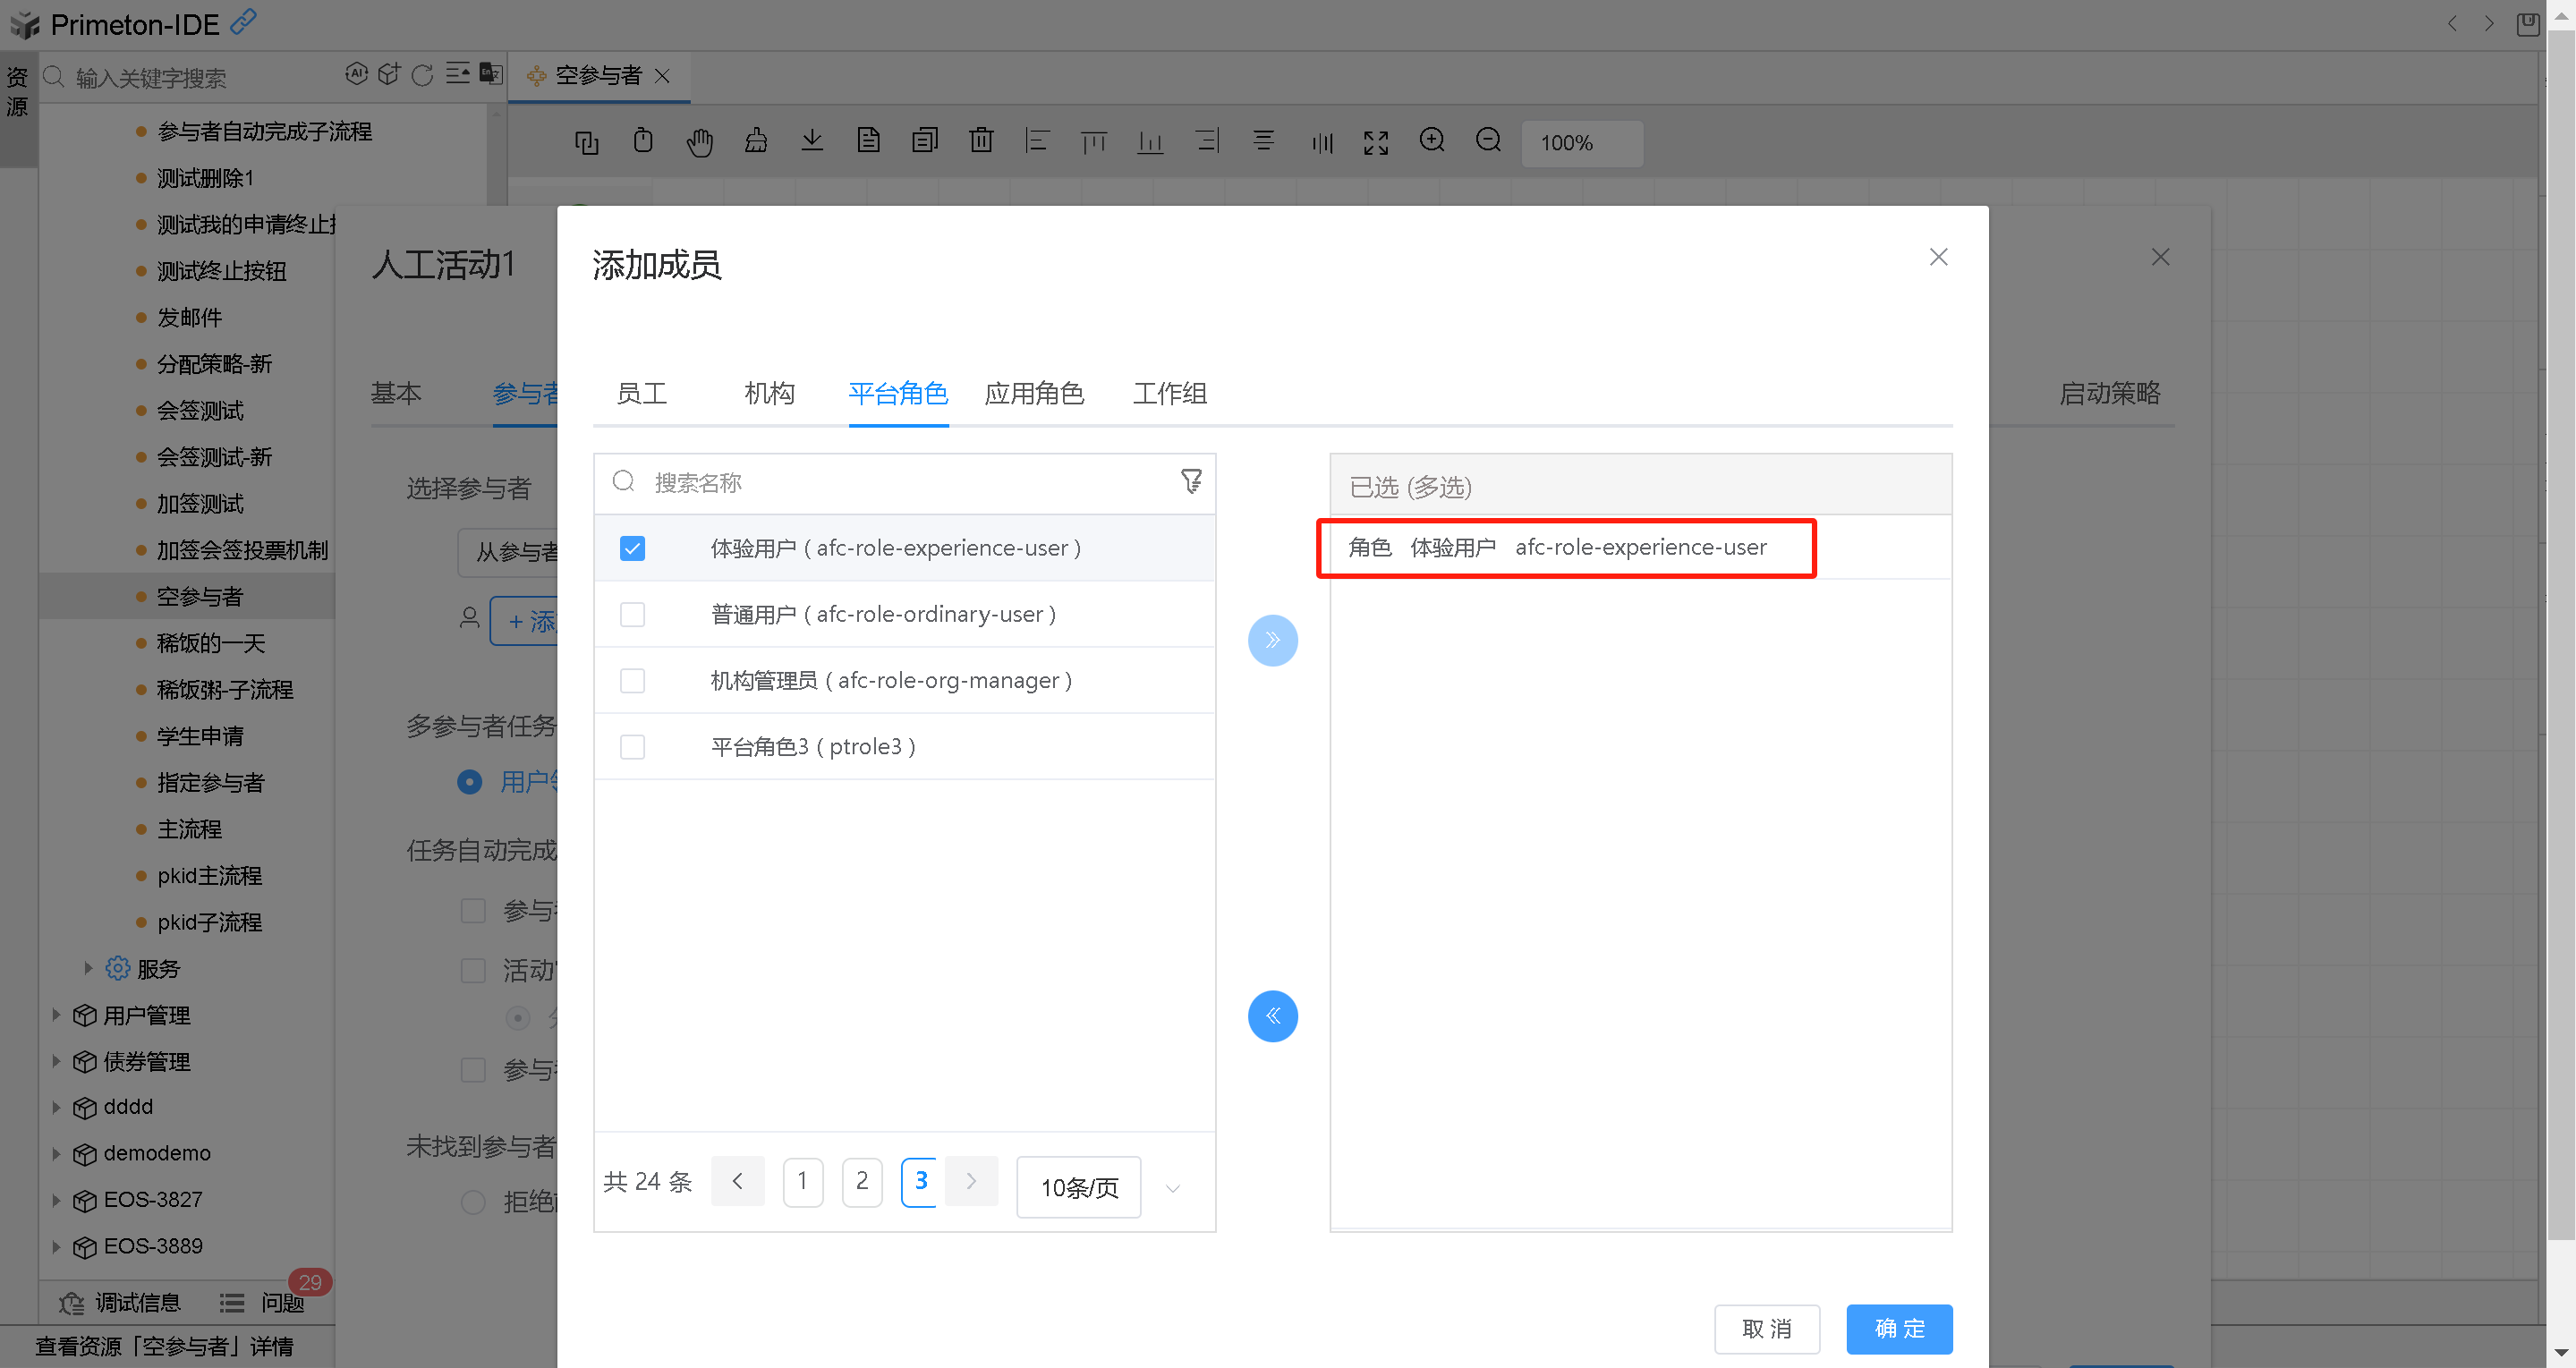
Task: Uncheck the 体验用户 role checkbox
Action: tap(632, 548)
